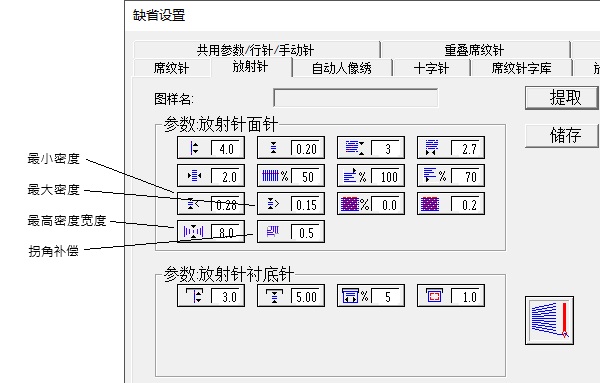The height and width of the screenshot is (383, 600).
Task: Open the 共用参数/行针/手动针 tab
Action: tap(256, 50)
